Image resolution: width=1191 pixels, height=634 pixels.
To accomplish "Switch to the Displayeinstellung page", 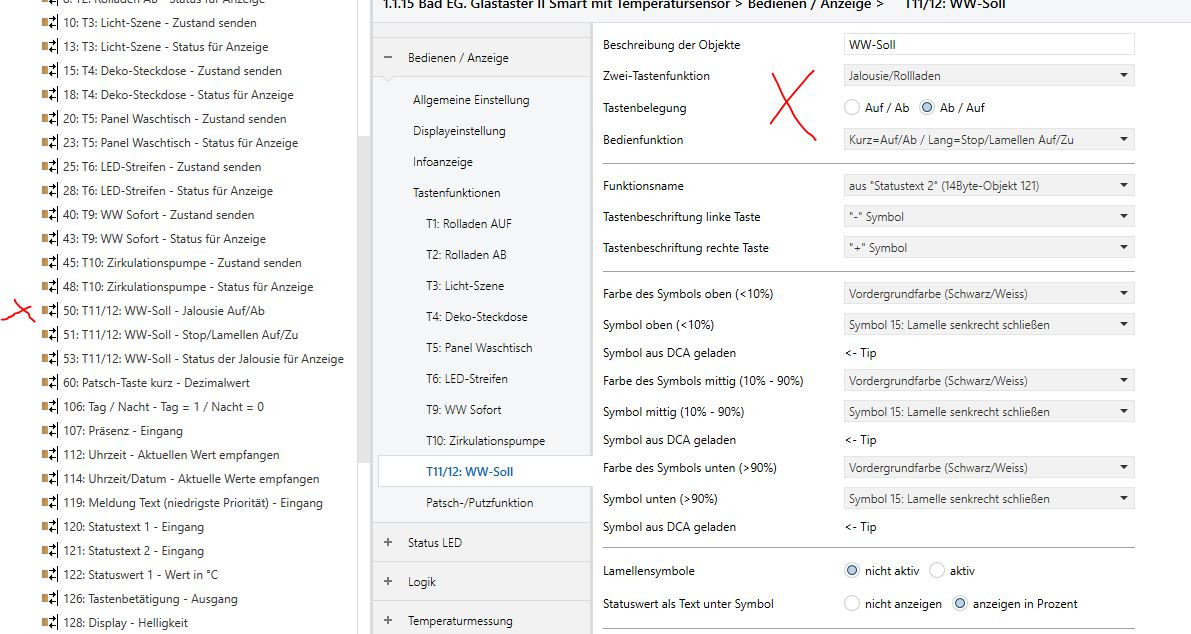I will click(459, 131).
